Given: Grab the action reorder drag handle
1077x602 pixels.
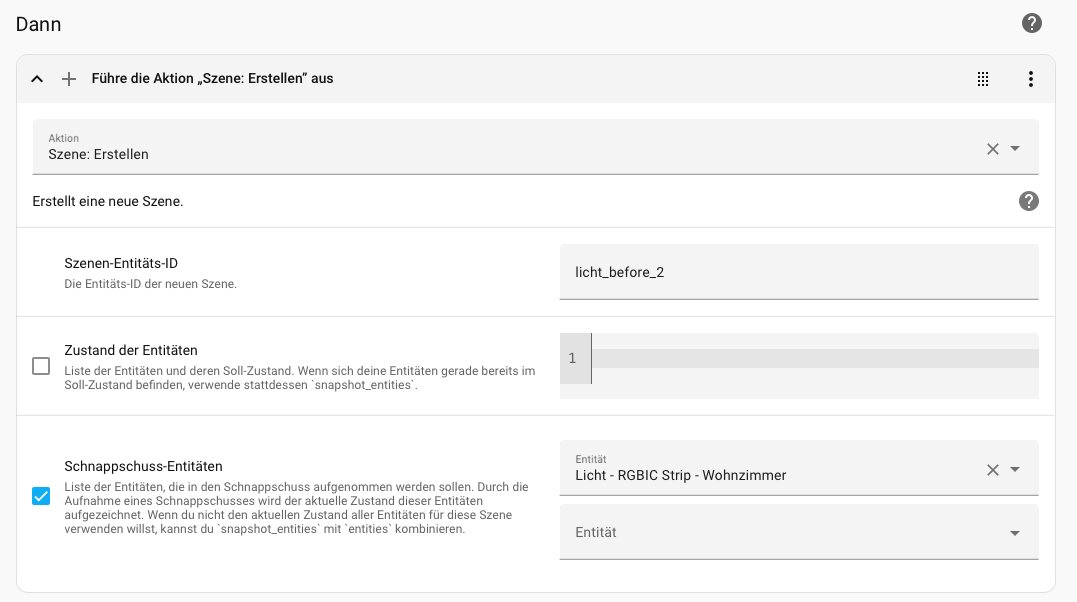Looking at the screenshot, I should pos(983,79).
